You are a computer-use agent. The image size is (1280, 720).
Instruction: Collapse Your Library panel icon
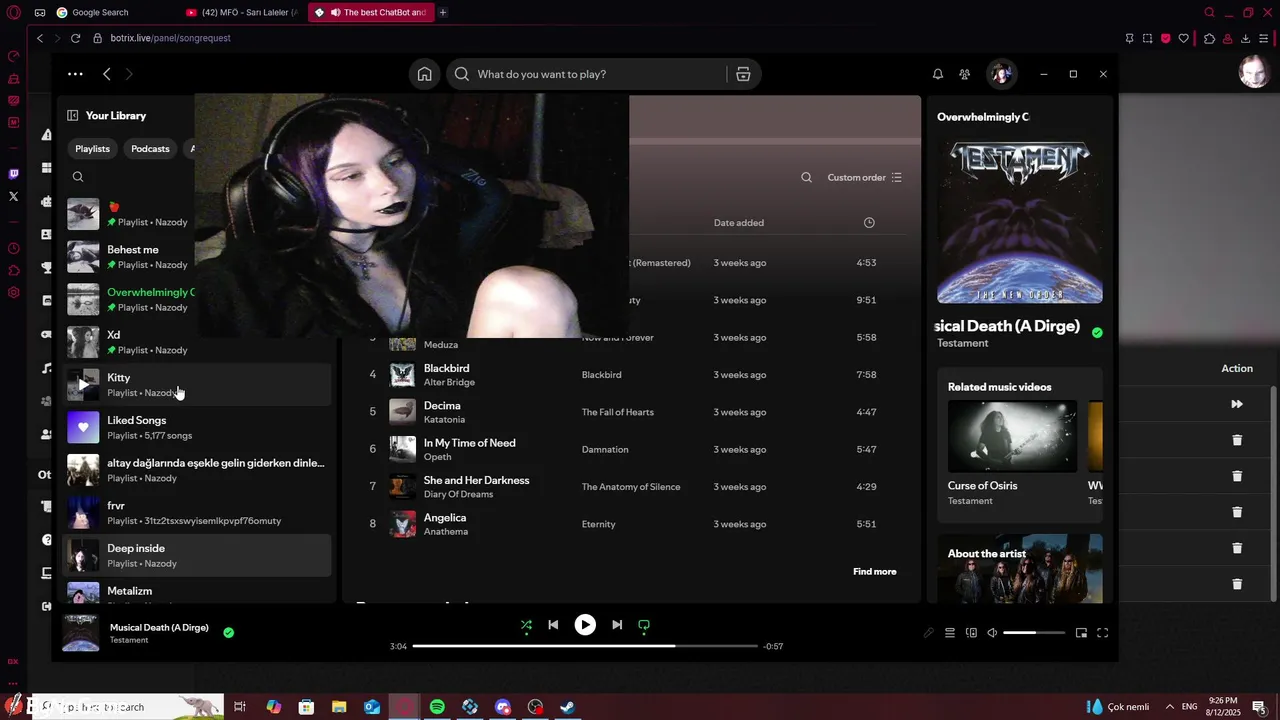click(x=72, y=115)
